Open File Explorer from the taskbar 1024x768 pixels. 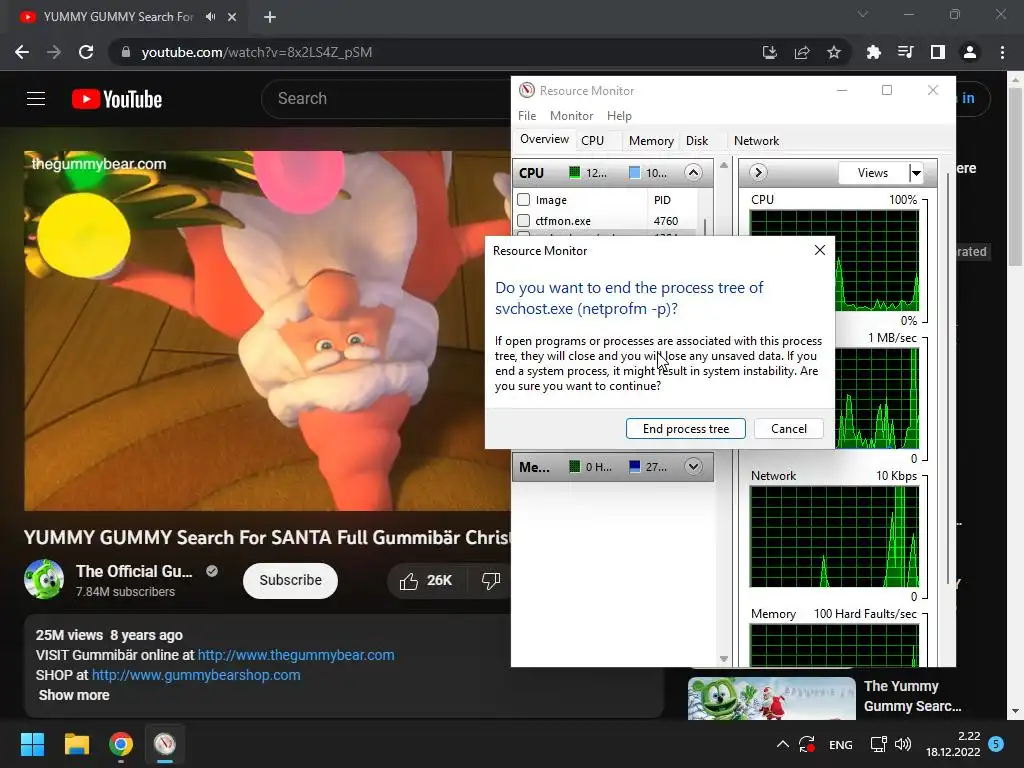76,744
